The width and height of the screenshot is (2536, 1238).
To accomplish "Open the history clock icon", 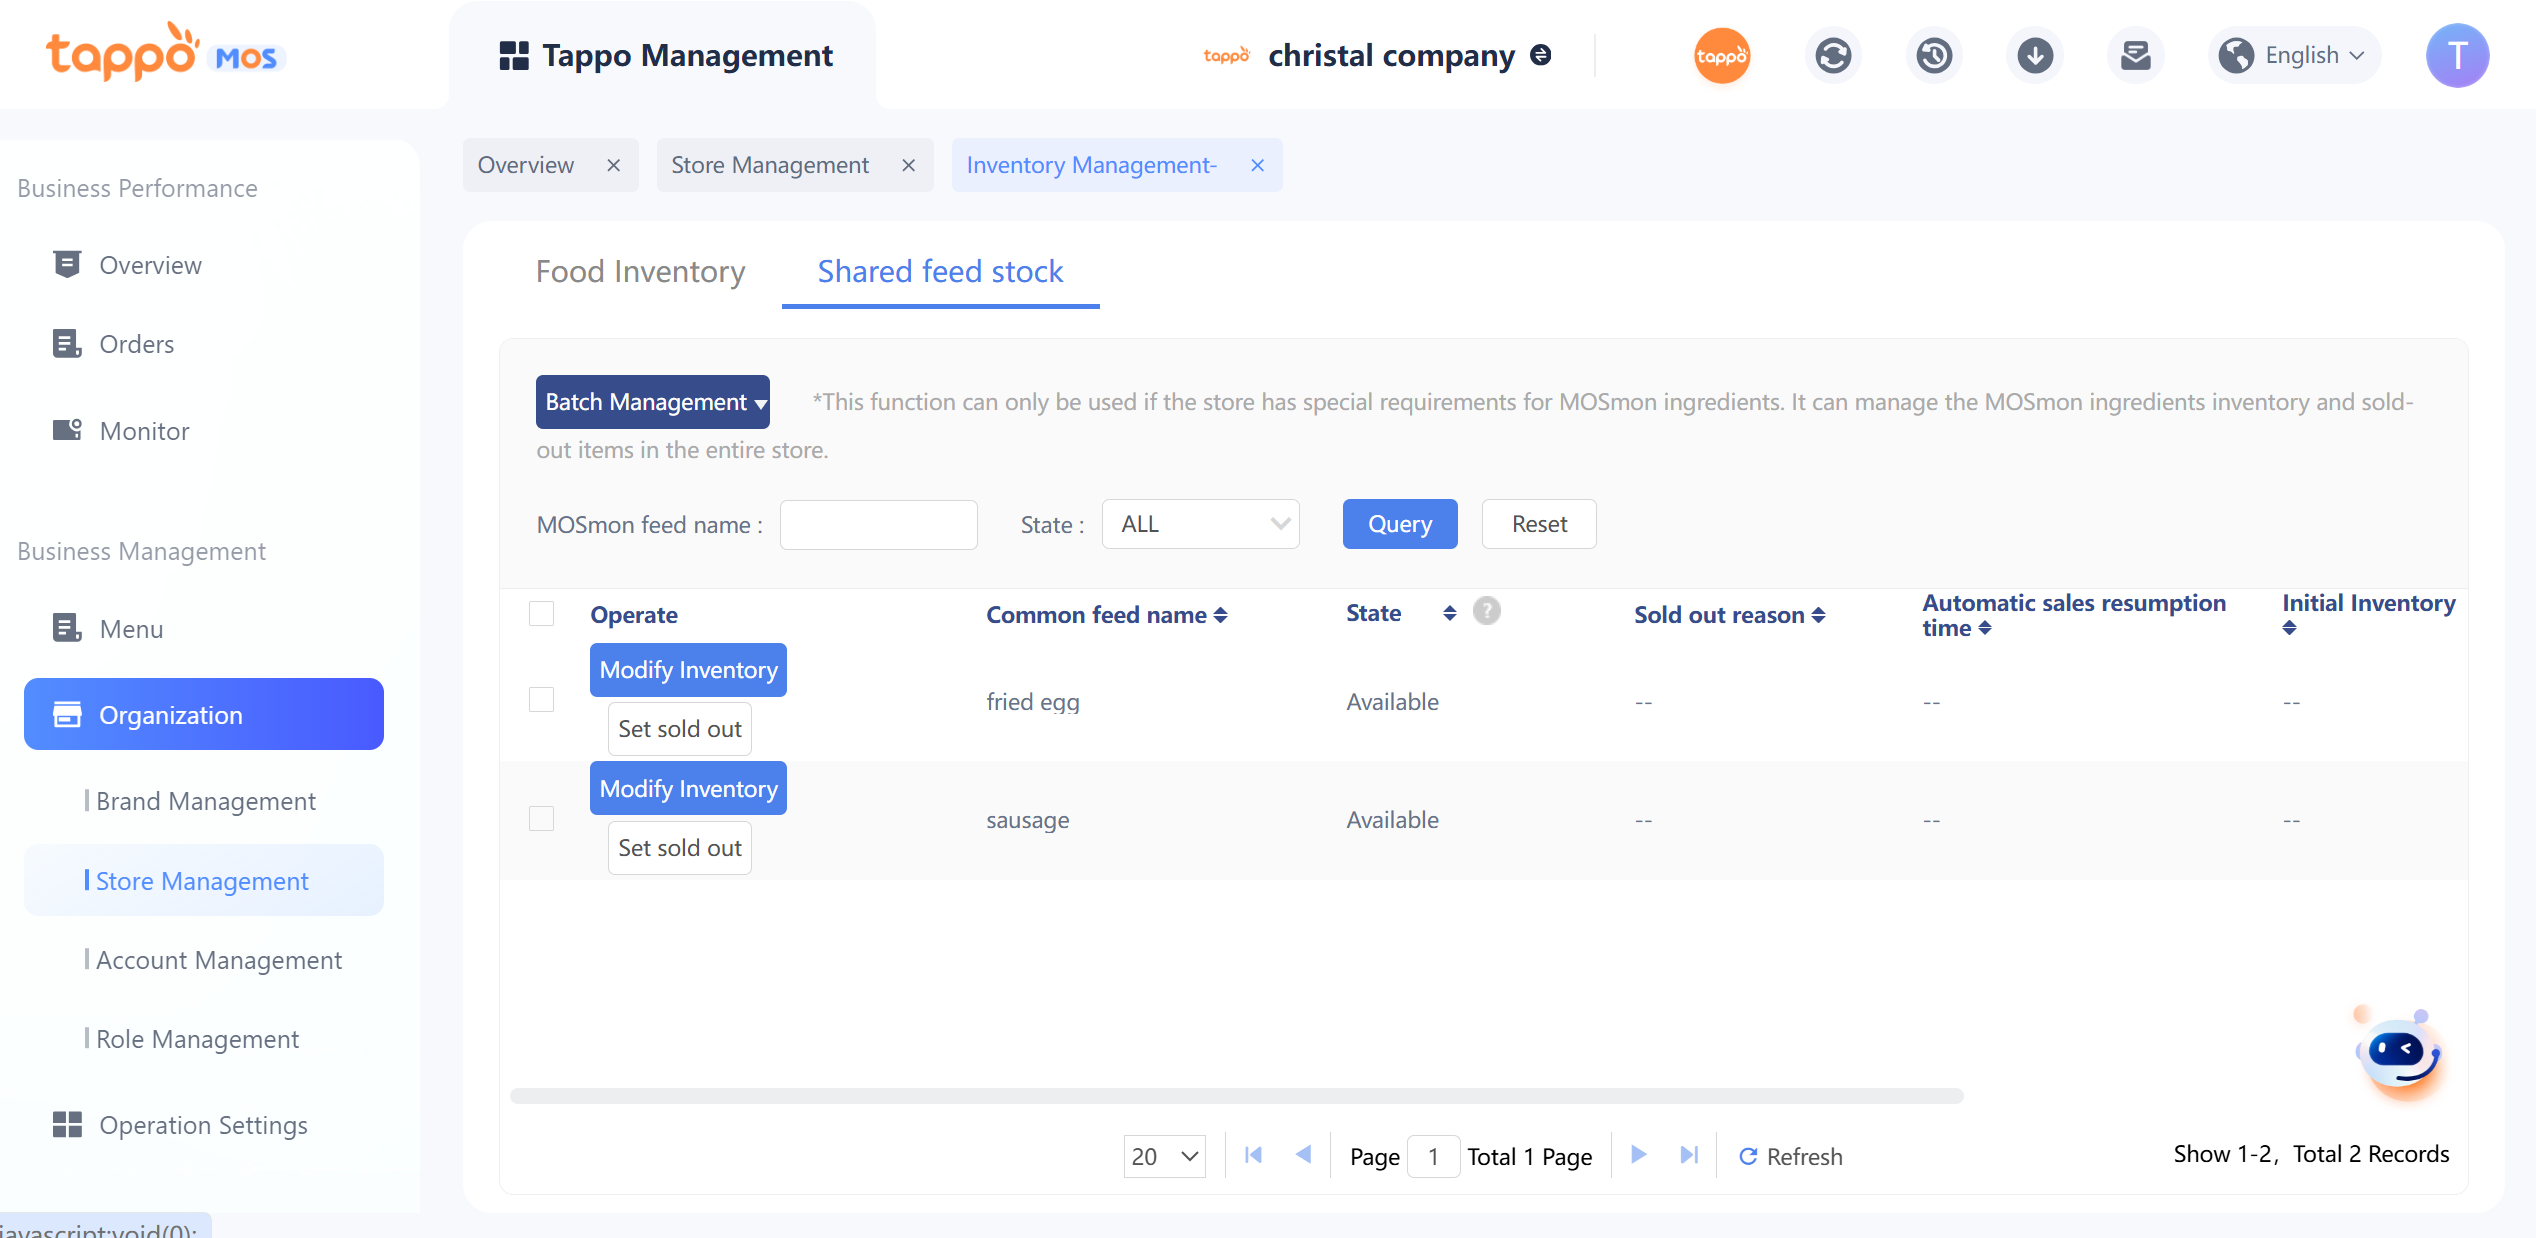I will click(x=1933, y=55).
